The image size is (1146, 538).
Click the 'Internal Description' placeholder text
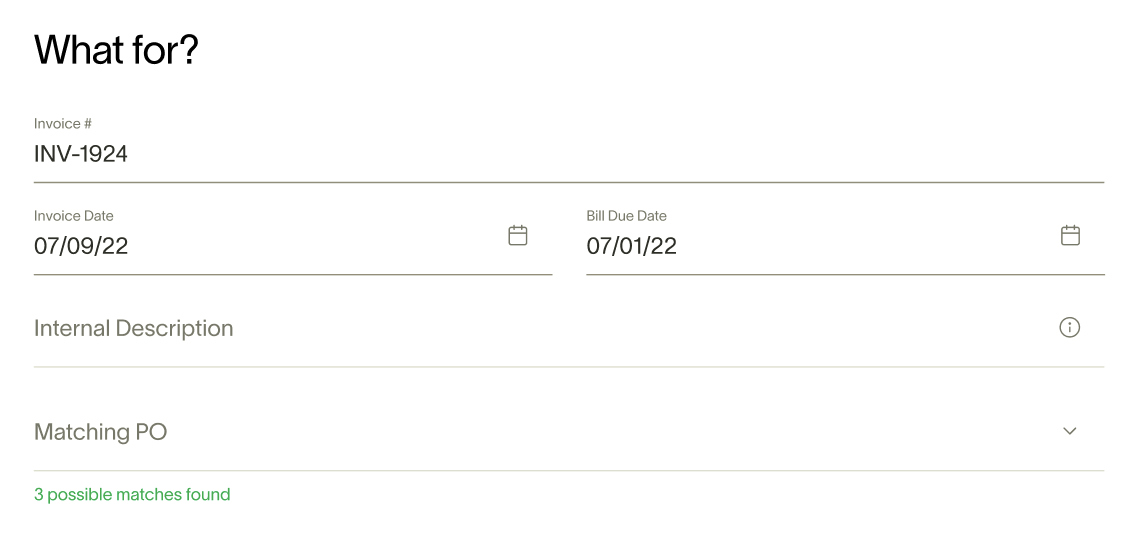pos(133,328)
